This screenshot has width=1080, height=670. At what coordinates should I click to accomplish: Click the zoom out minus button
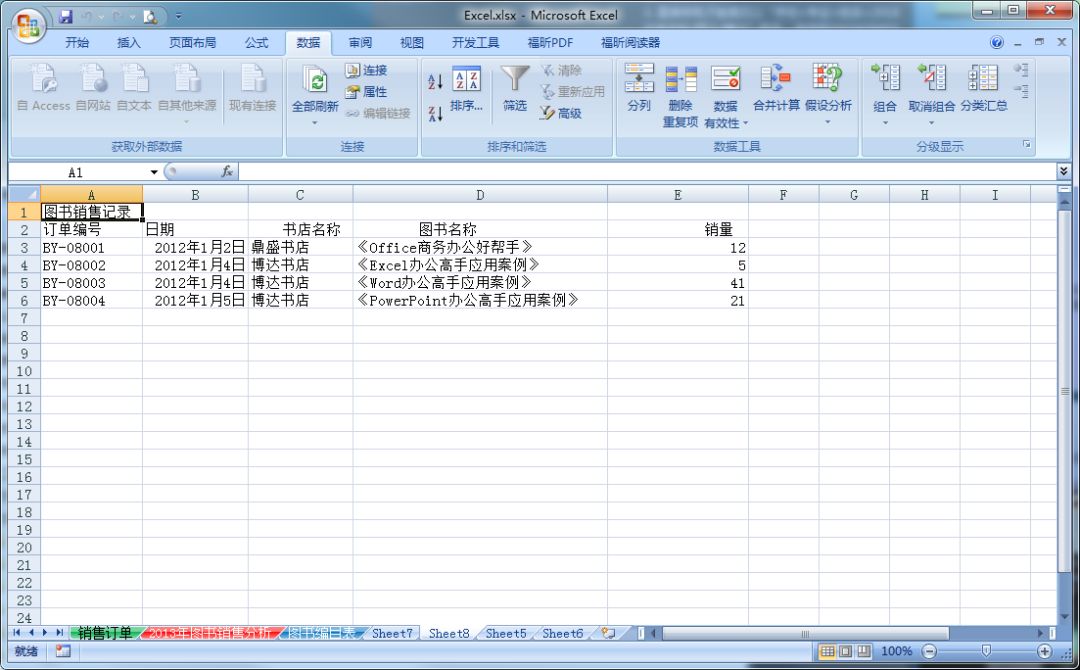pos(929,651)
